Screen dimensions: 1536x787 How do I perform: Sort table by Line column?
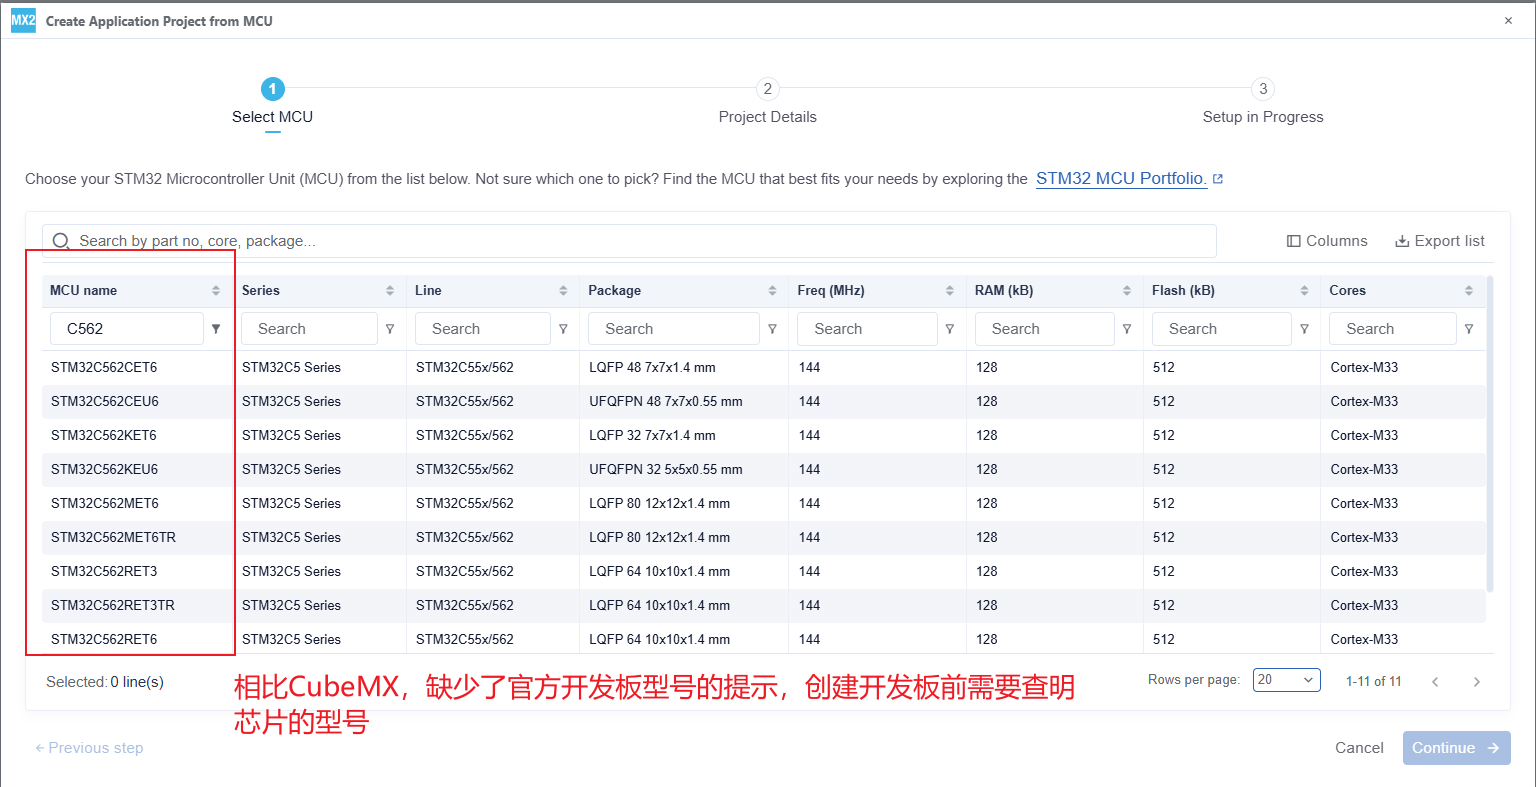[563, 291]
